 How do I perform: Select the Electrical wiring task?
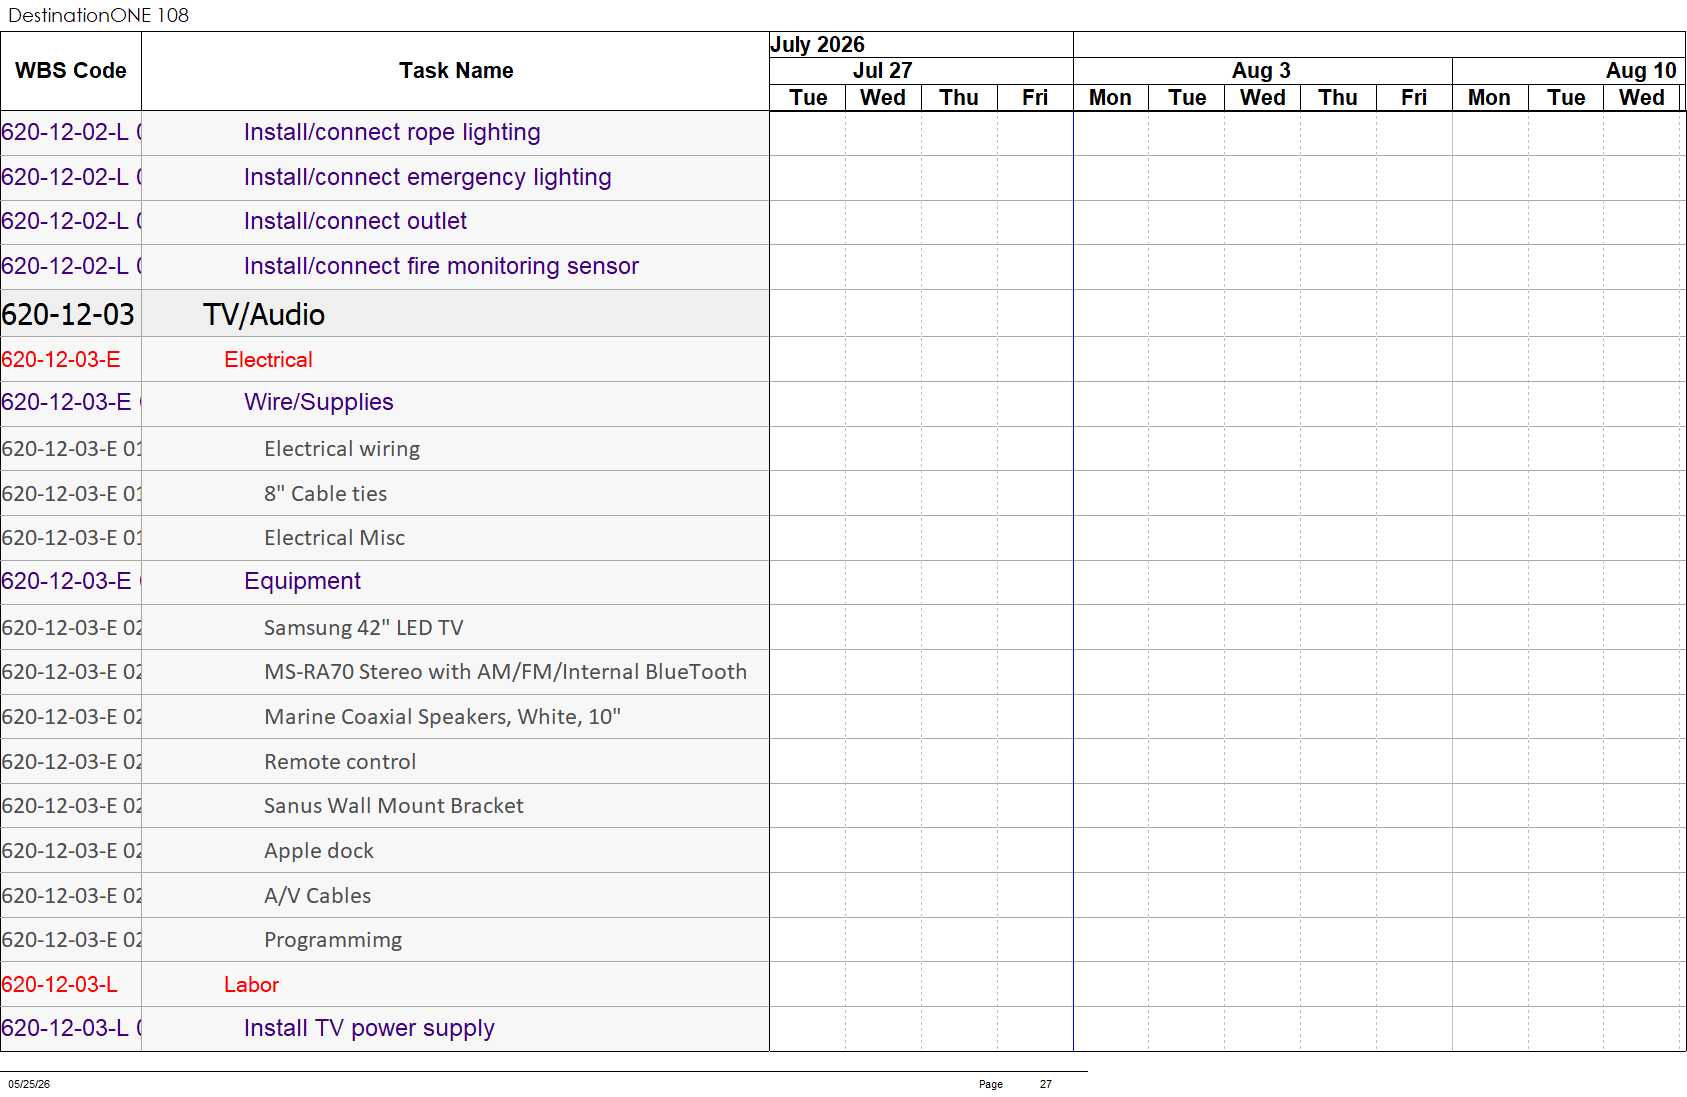click(342, 449)
